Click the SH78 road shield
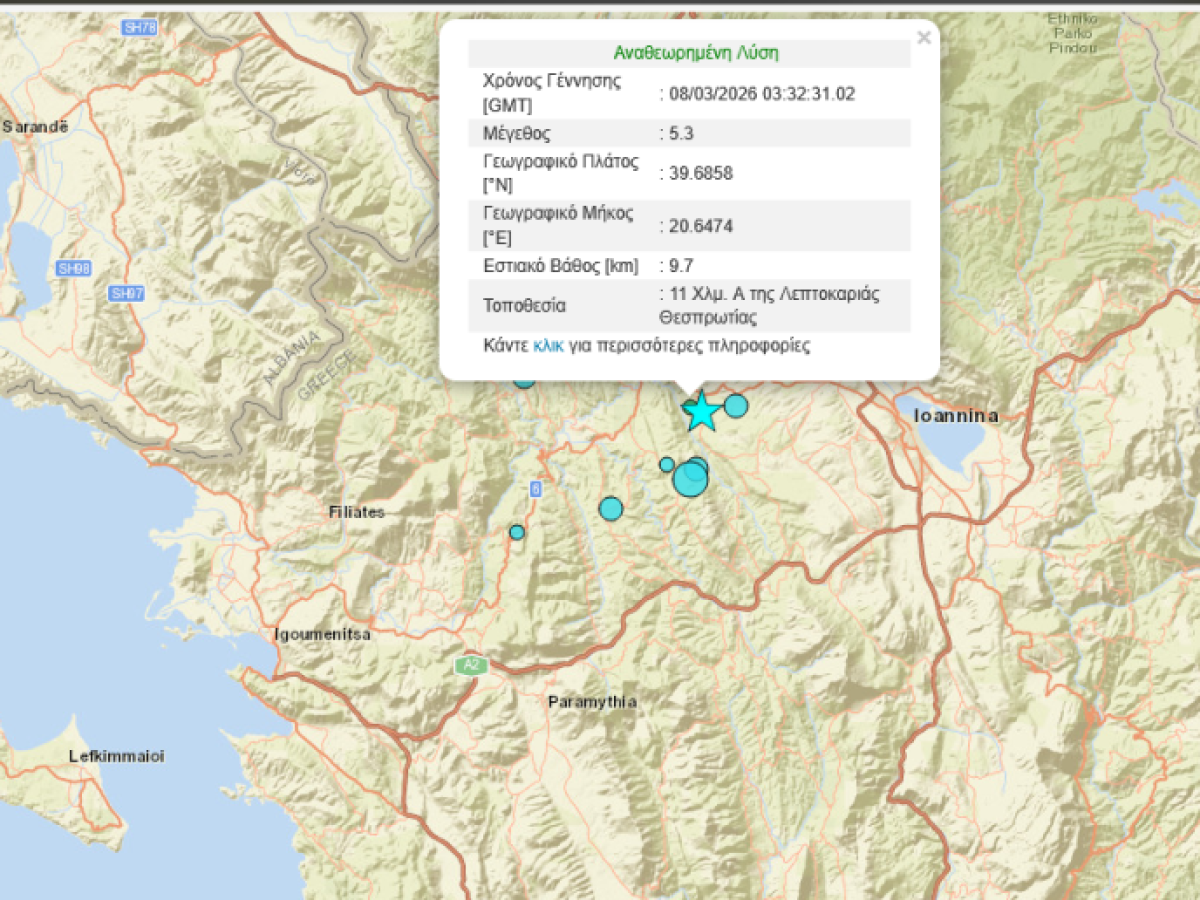Image resolution: width=1200 pixels, height=900 pixels. [140, 28]
